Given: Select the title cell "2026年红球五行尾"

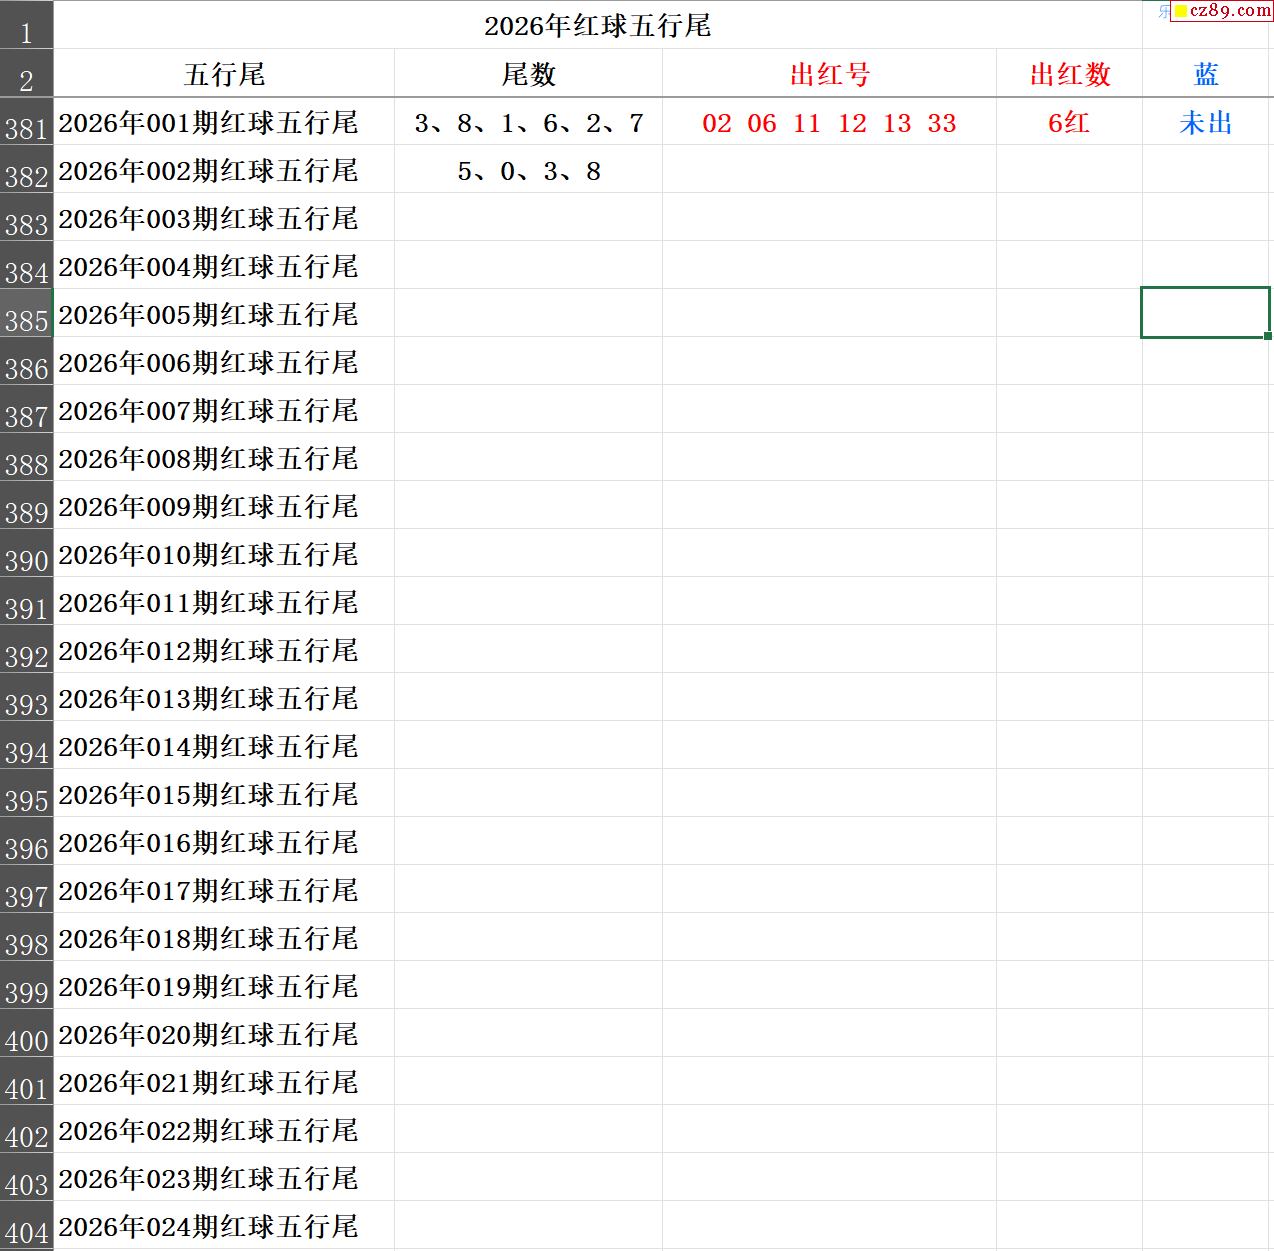Looking at the screenshot, I should coord(597,25).
